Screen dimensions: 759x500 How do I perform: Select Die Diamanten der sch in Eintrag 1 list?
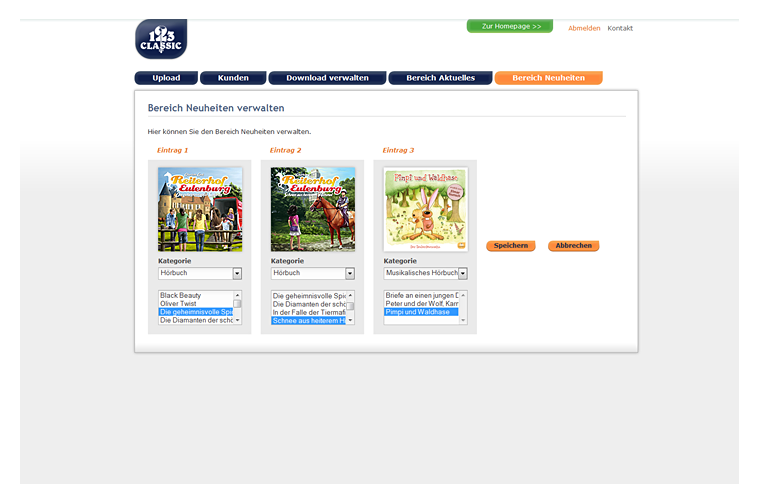point(196,320)
